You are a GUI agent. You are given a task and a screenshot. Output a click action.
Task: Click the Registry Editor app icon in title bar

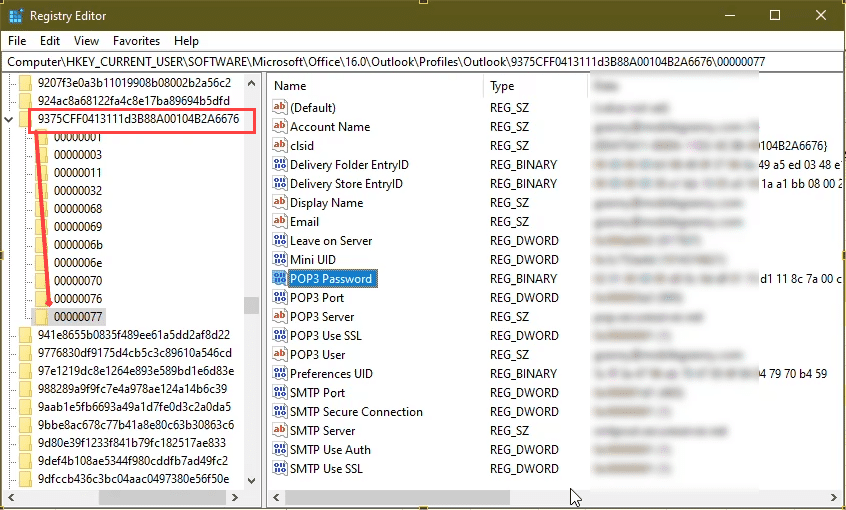coord(16,16)
